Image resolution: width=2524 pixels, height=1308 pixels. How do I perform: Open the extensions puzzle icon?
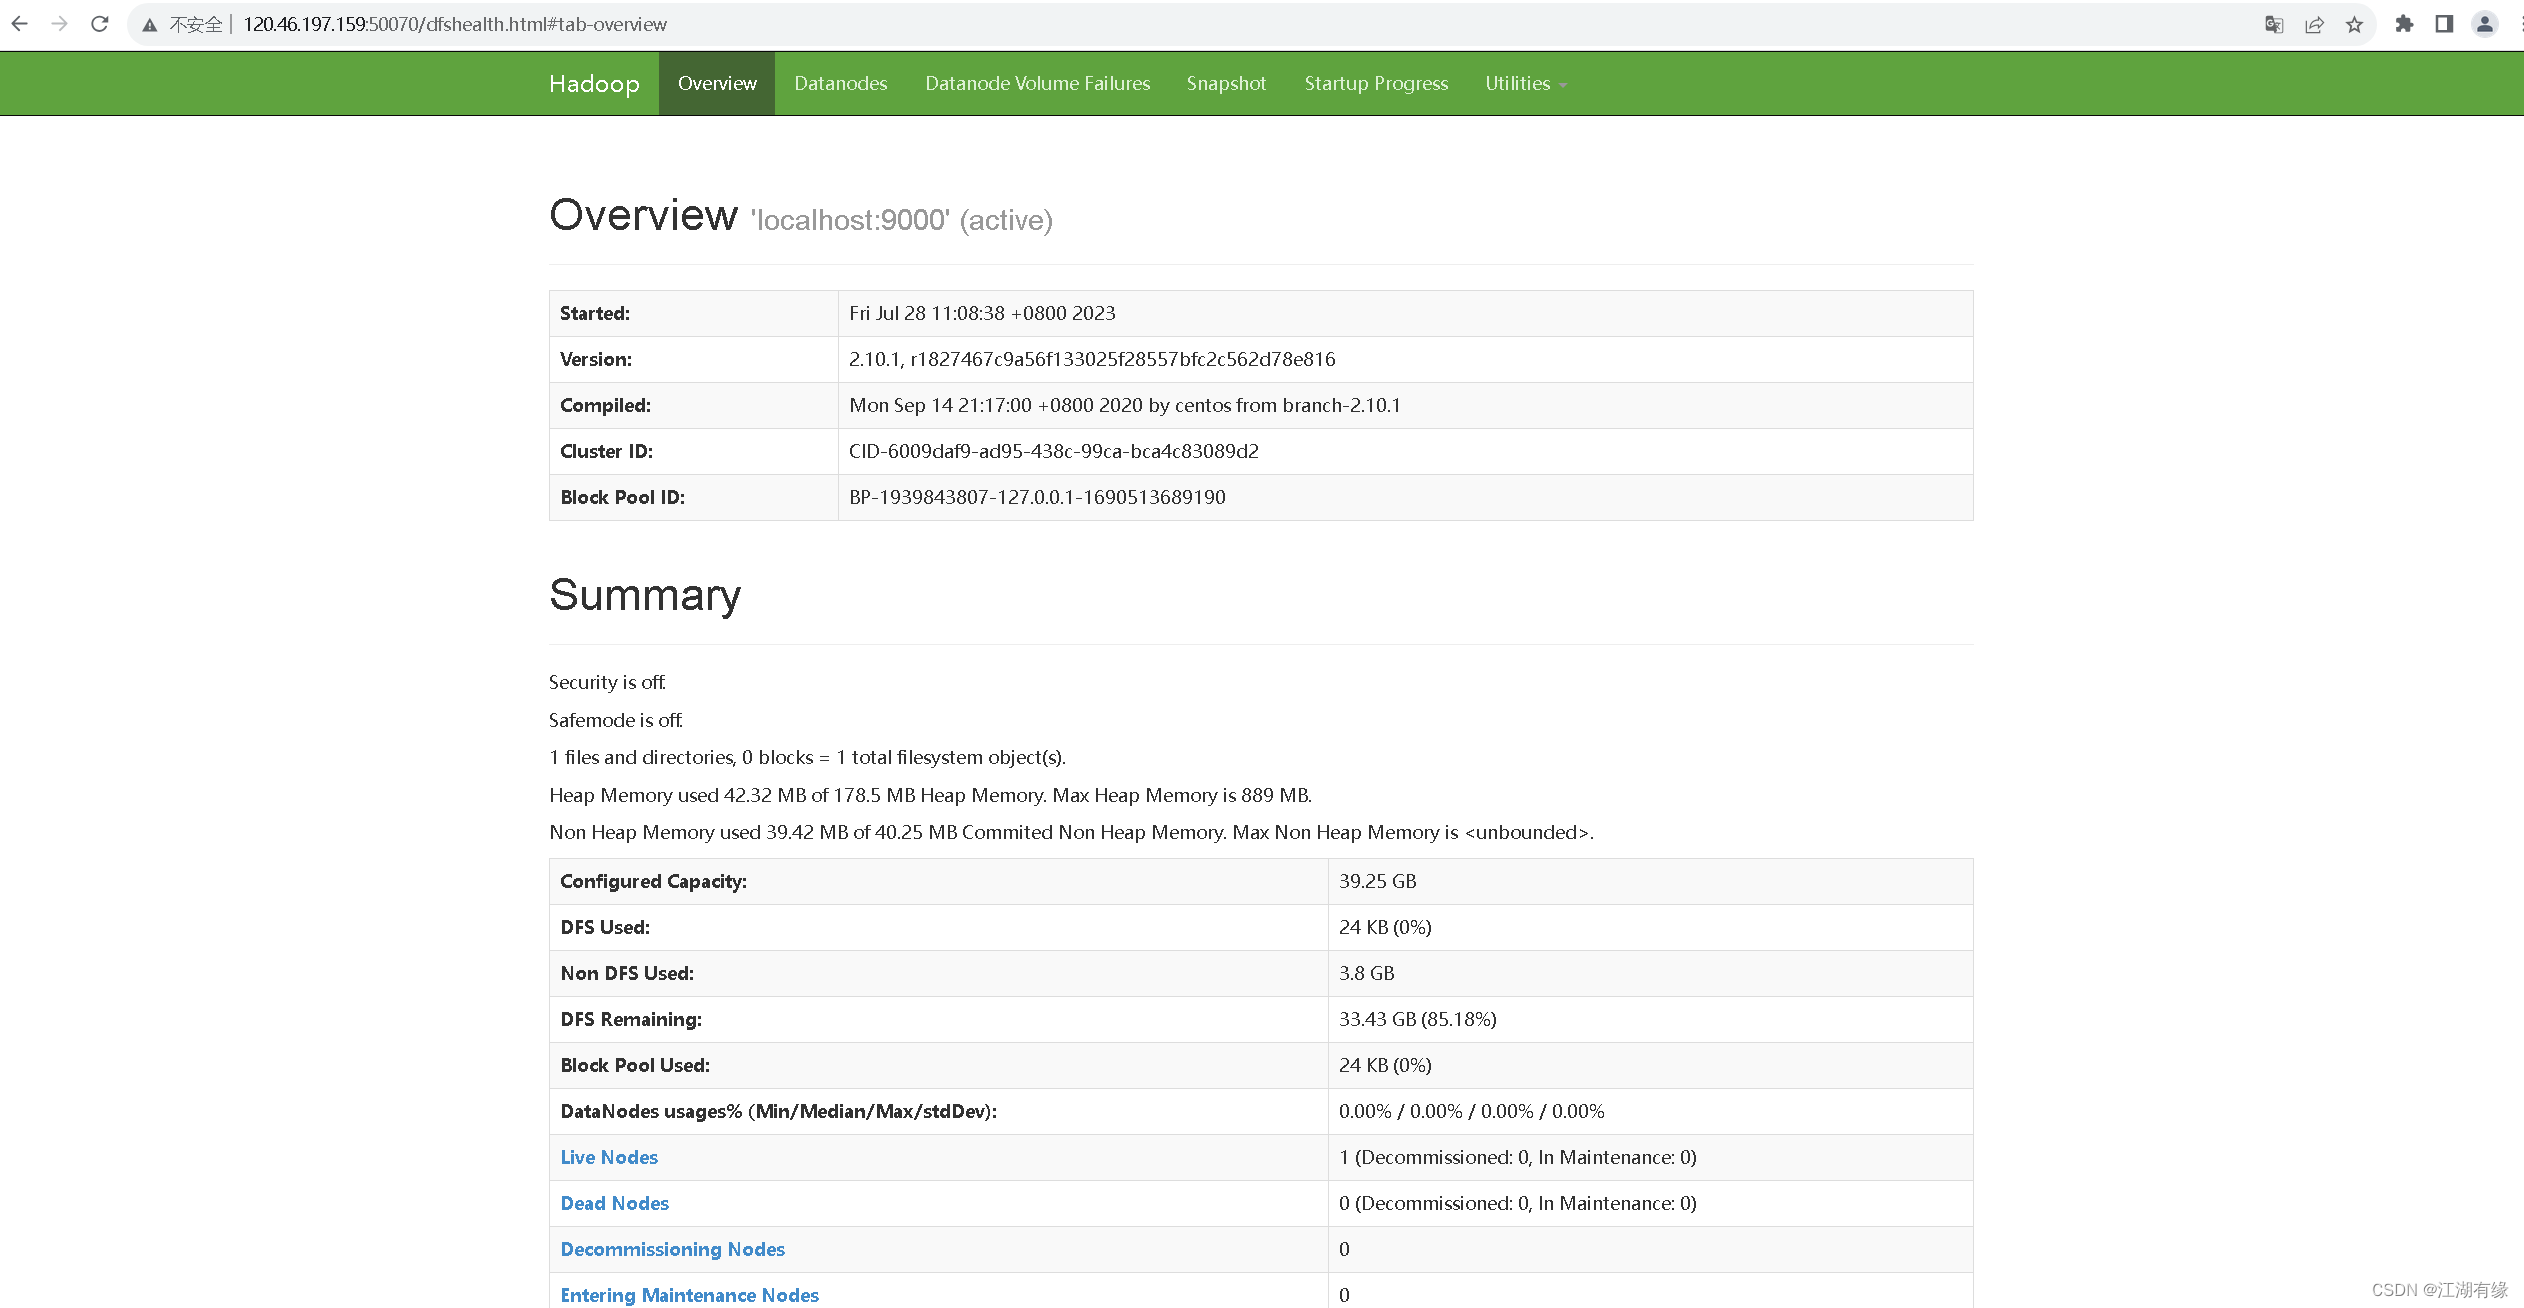(x=2404, y=24)
